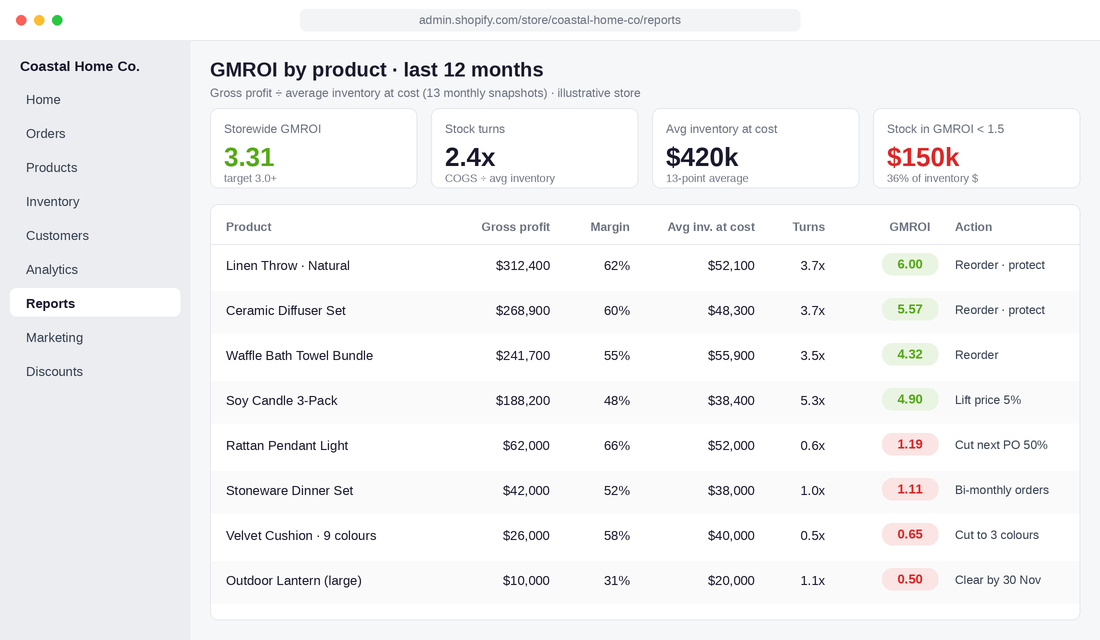
Task: Click the Cut to 3 colours action
Action: 996,535
